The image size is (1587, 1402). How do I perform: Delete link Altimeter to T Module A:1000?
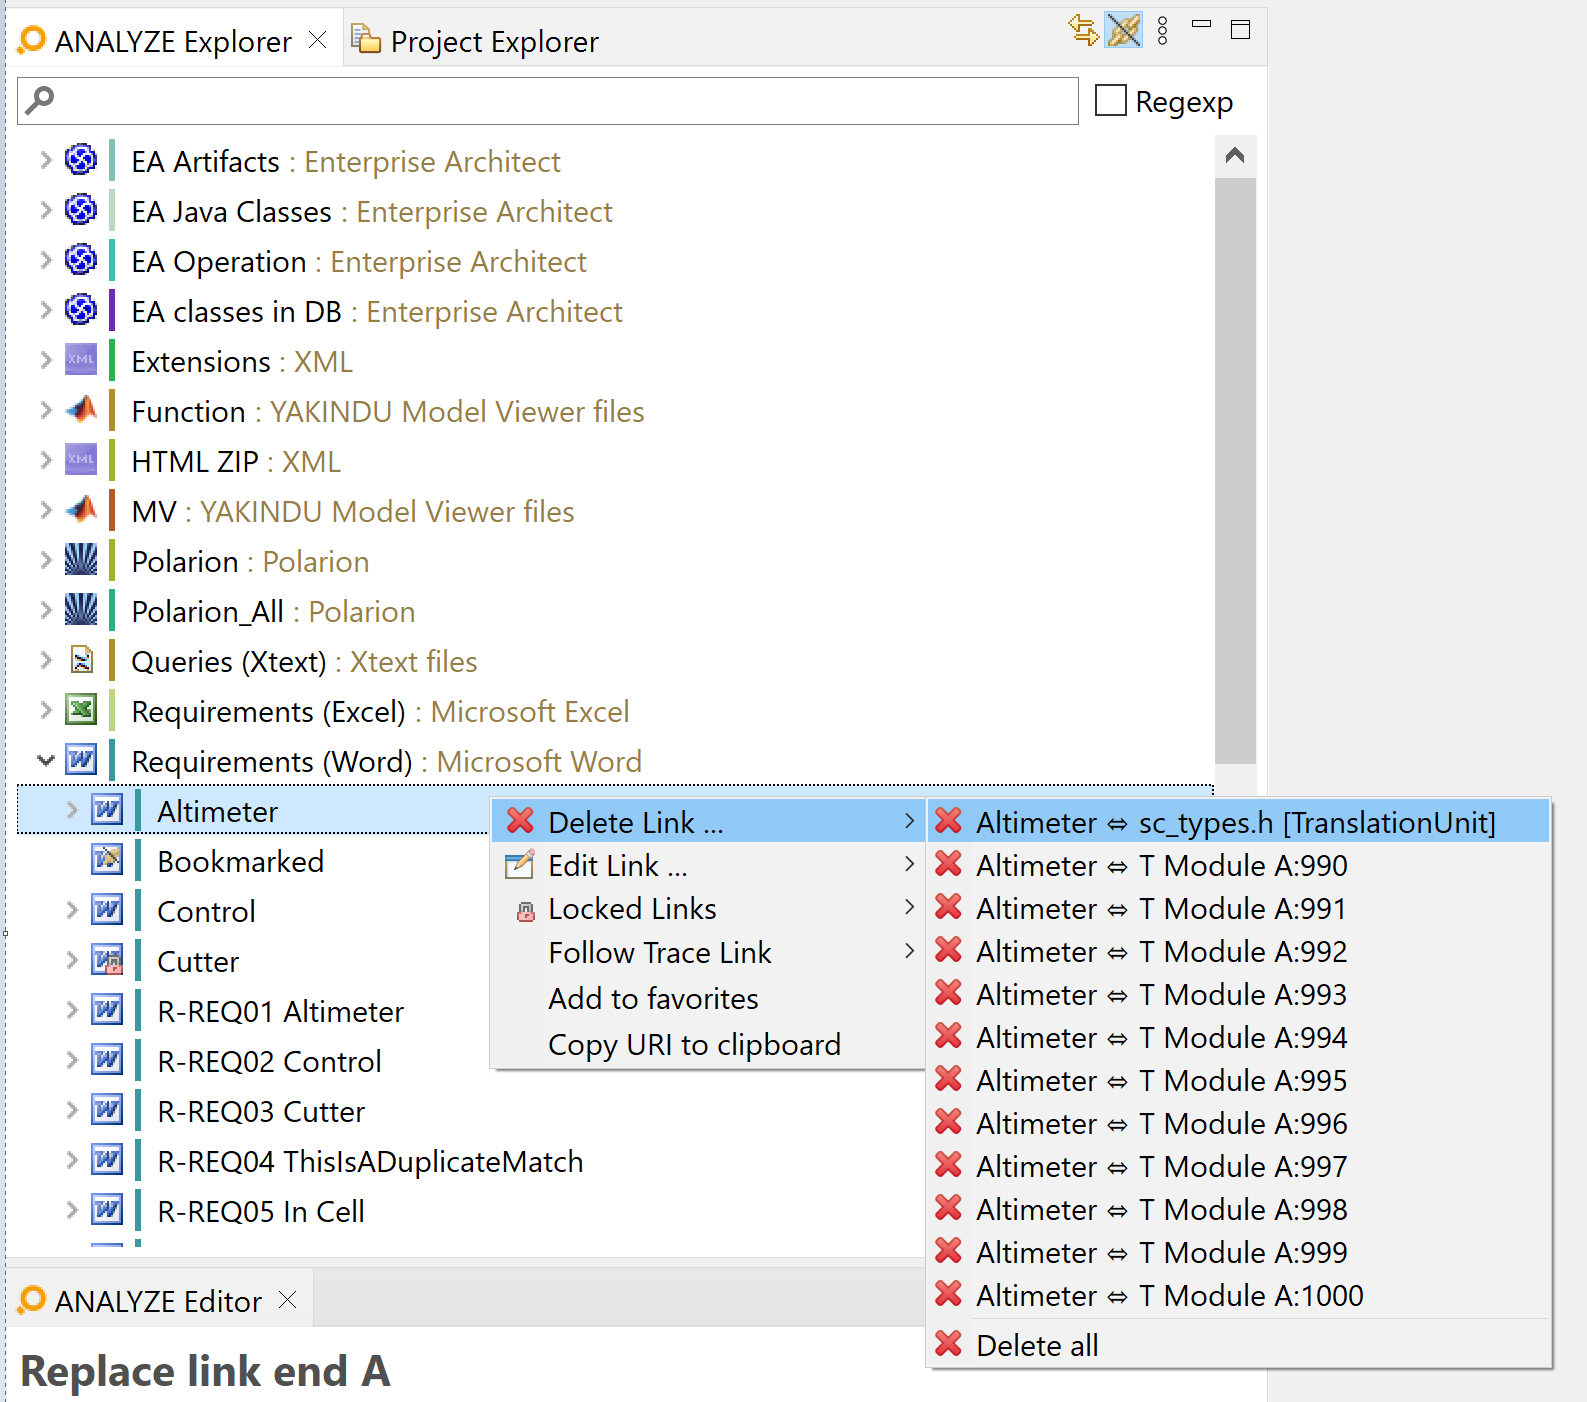click(x=1239, y=1295)
